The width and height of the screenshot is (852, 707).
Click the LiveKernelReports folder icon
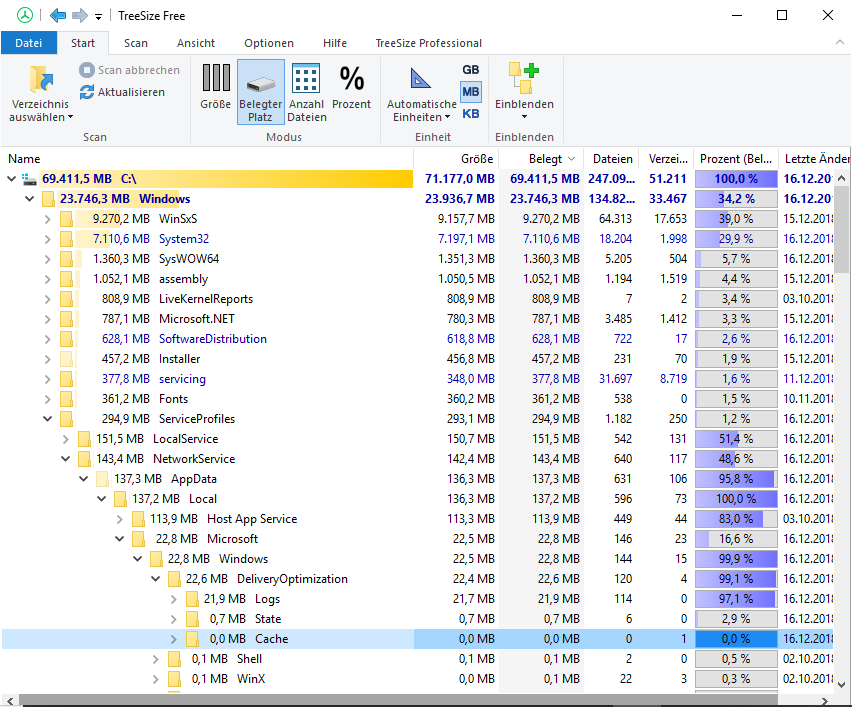66,299
